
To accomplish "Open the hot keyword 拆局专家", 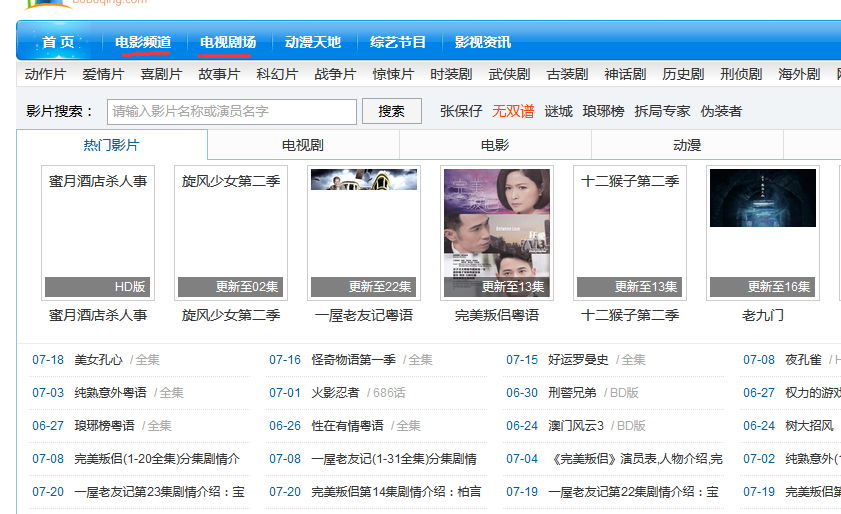I will coord(662,111).
